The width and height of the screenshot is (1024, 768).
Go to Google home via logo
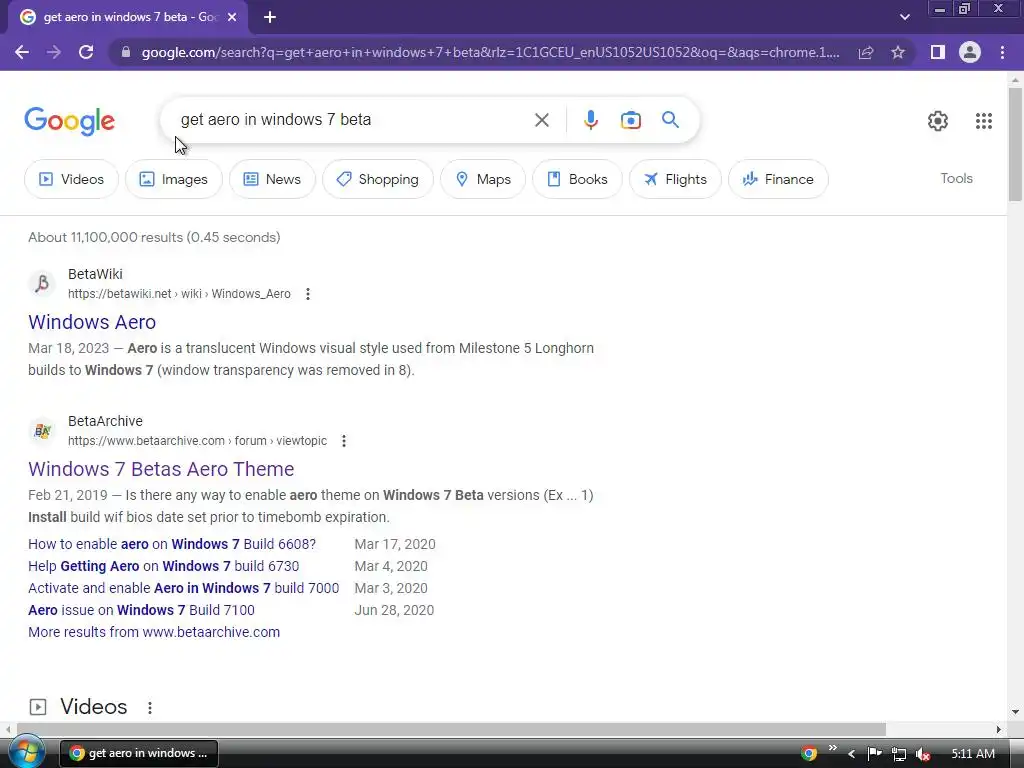tap(69, 121)
